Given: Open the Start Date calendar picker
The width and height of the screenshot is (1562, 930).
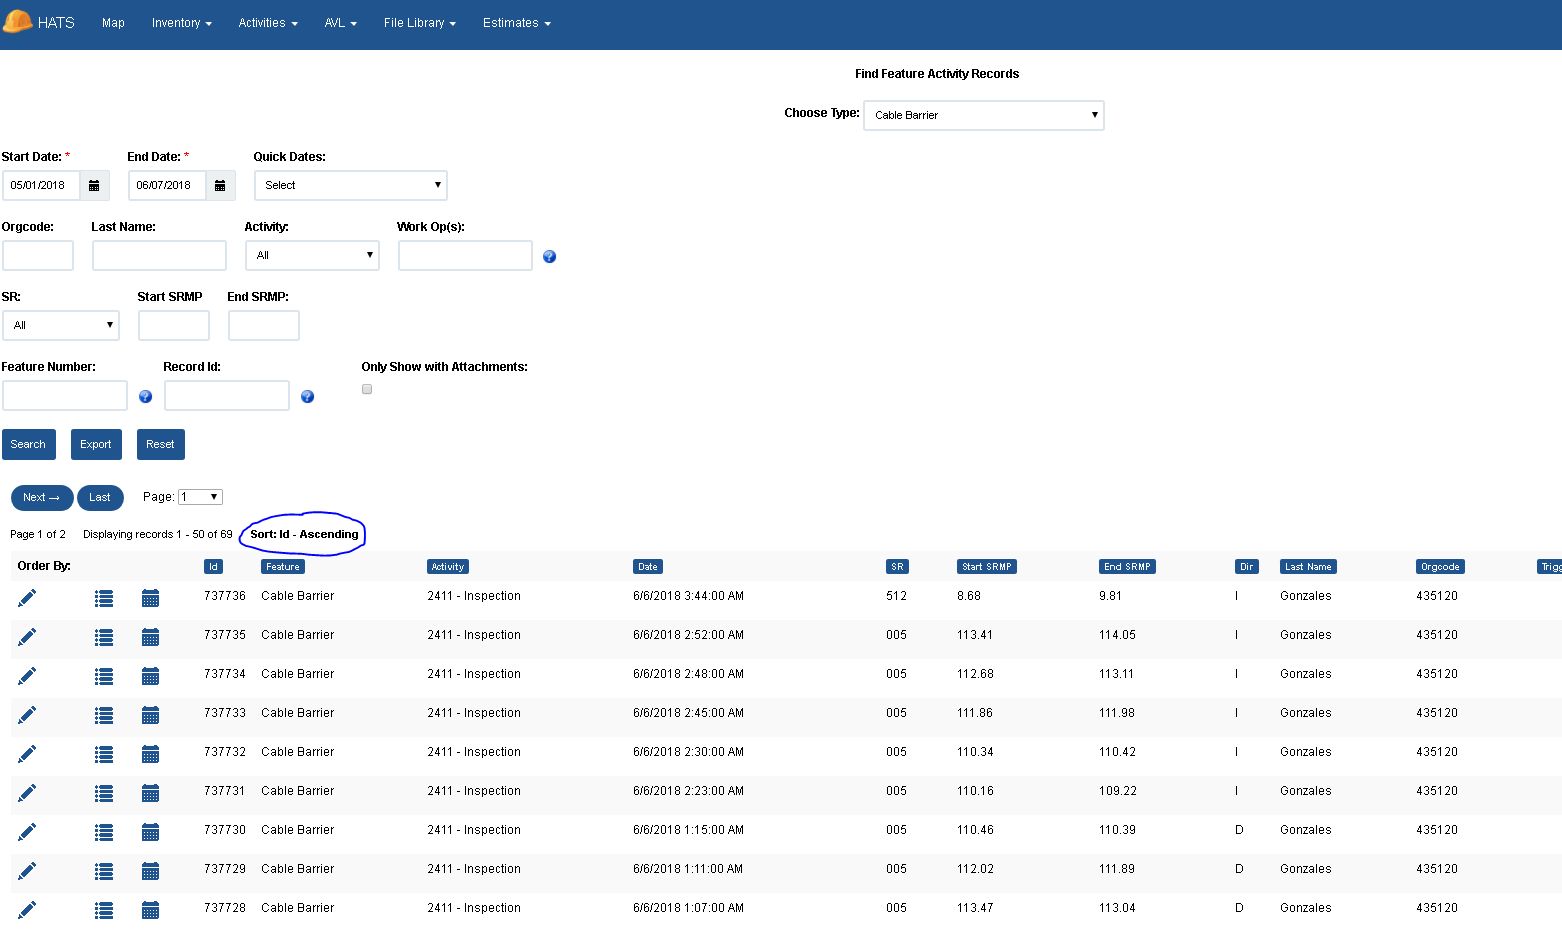Looking at the screenshot, I should 94,185.
